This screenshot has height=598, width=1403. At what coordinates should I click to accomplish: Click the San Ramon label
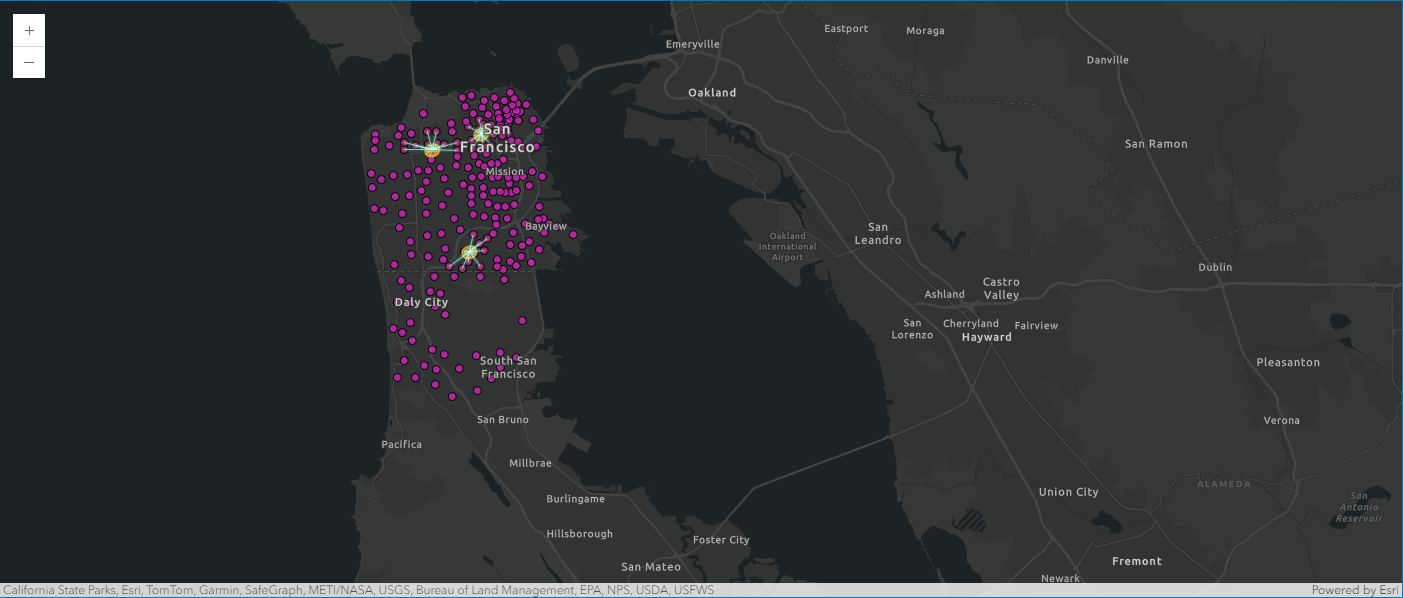coord(1156,144)
